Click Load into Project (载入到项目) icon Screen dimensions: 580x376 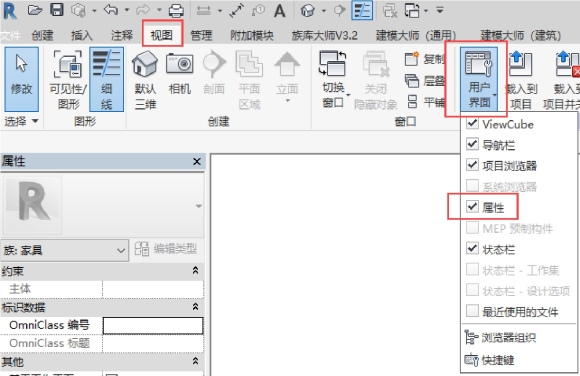520,64
